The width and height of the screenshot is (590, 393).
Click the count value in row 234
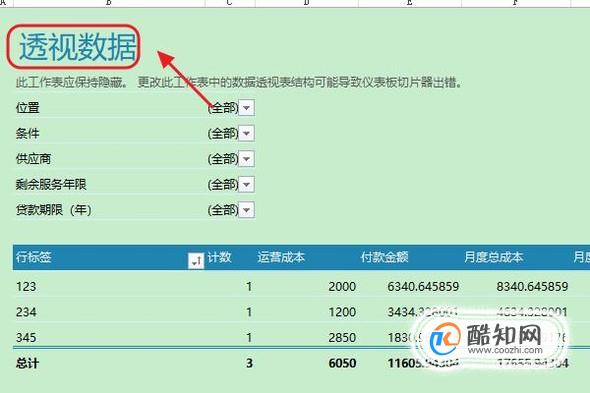coord(249,312)
